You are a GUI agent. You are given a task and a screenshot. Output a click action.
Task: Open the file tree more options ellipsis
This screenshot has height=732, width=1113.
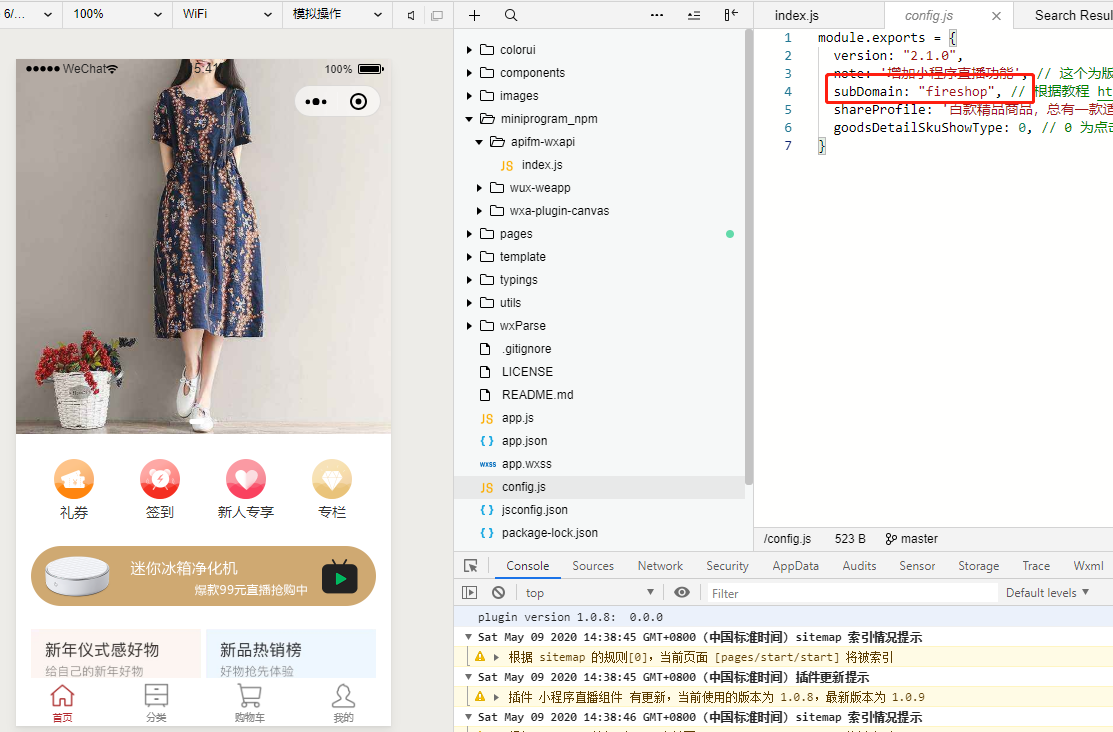tap(657, 15)
